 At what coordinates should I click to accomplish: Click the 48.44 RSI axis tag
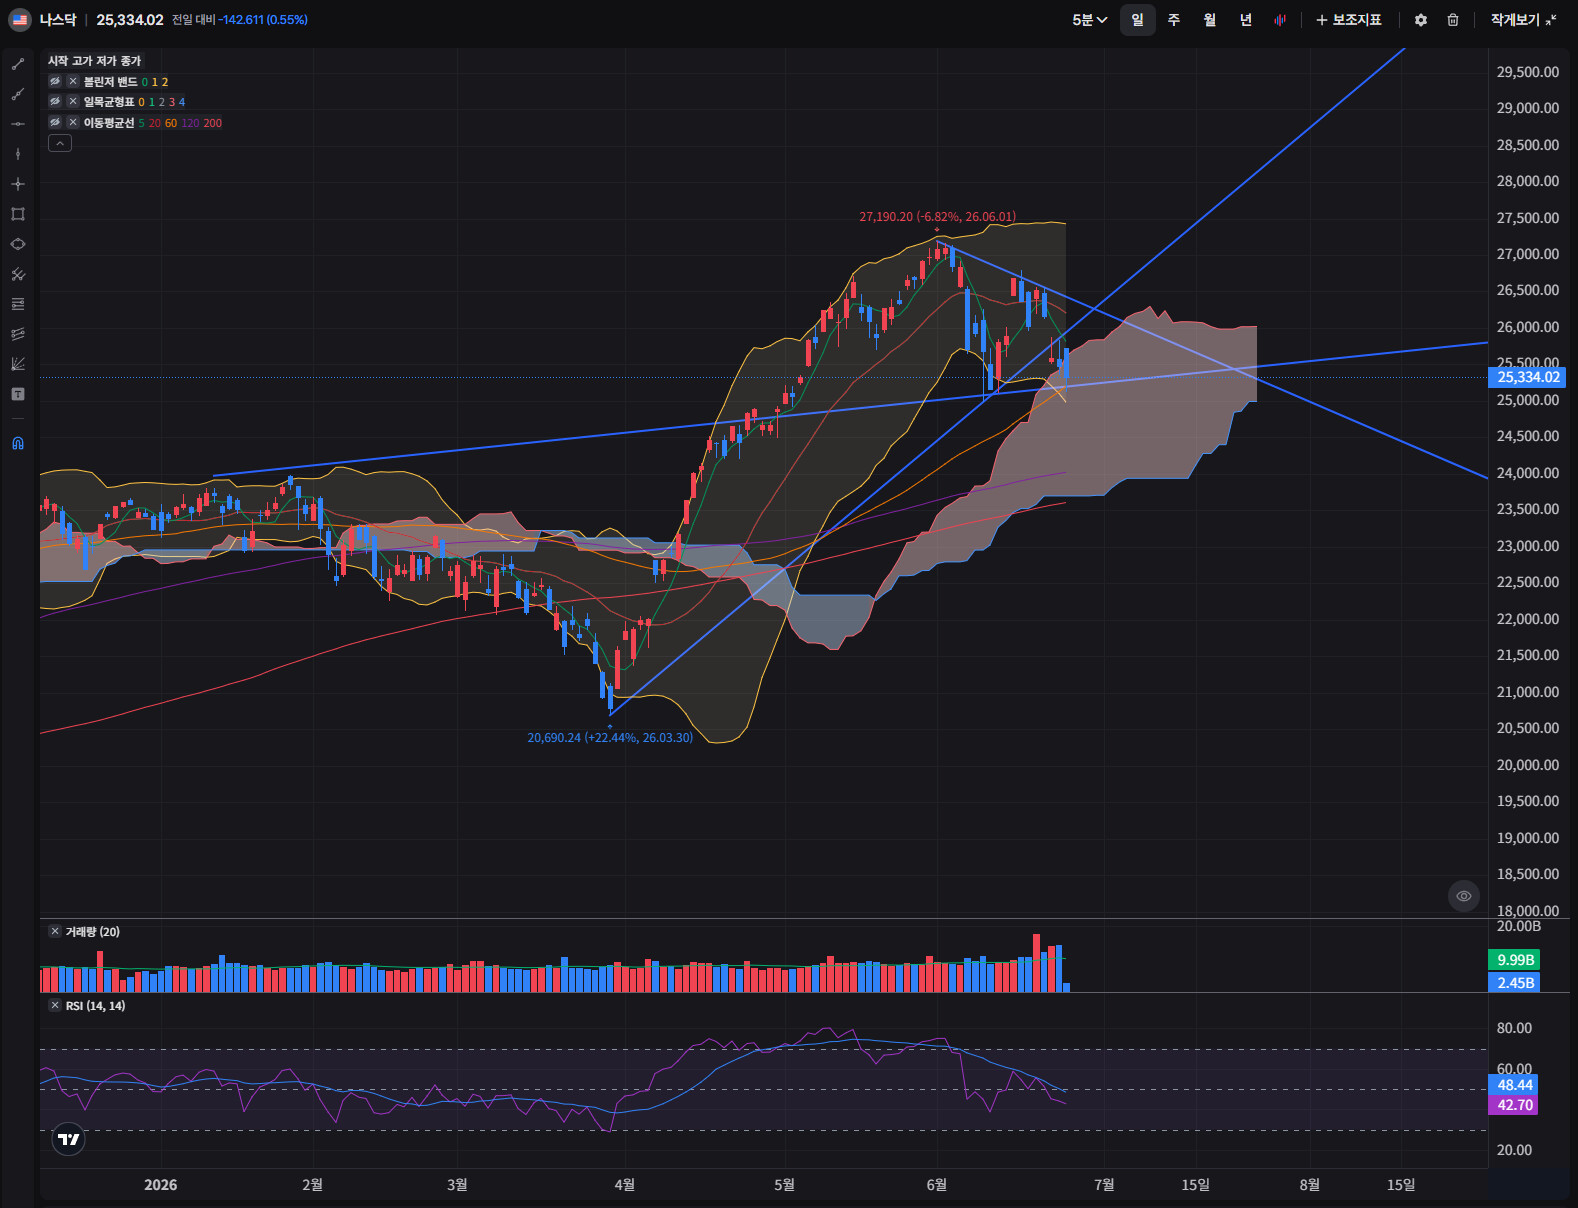coord(1514,1085)
